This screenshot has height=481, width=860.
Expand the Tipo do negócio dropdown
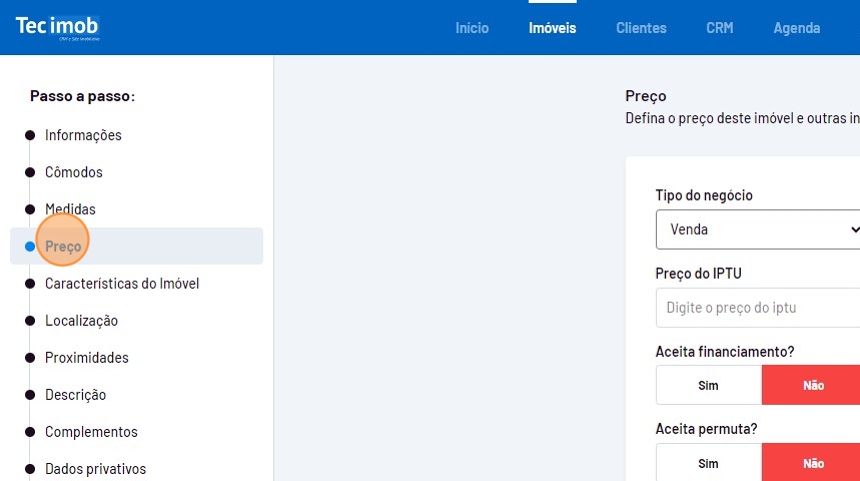pos(757,229)
